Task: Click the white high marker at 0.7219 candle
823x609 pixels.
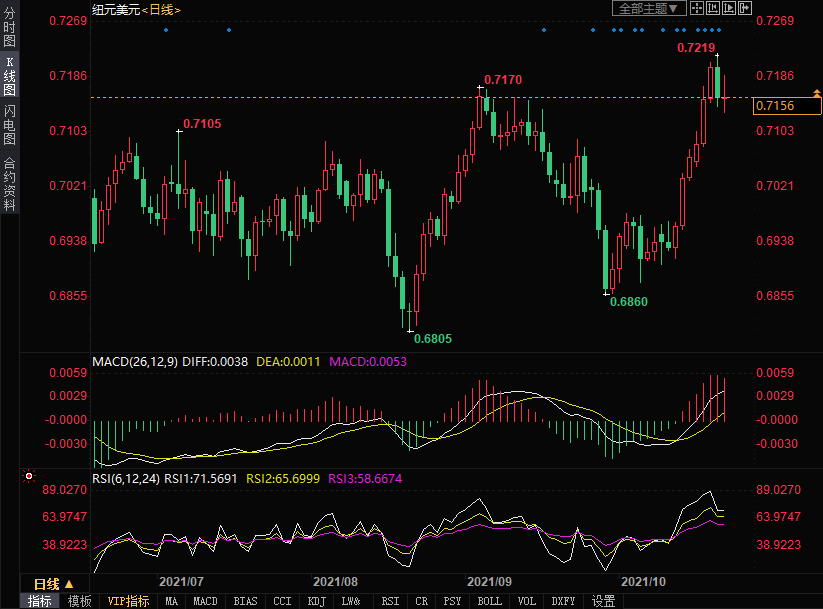Action: (x=717, y=57)
